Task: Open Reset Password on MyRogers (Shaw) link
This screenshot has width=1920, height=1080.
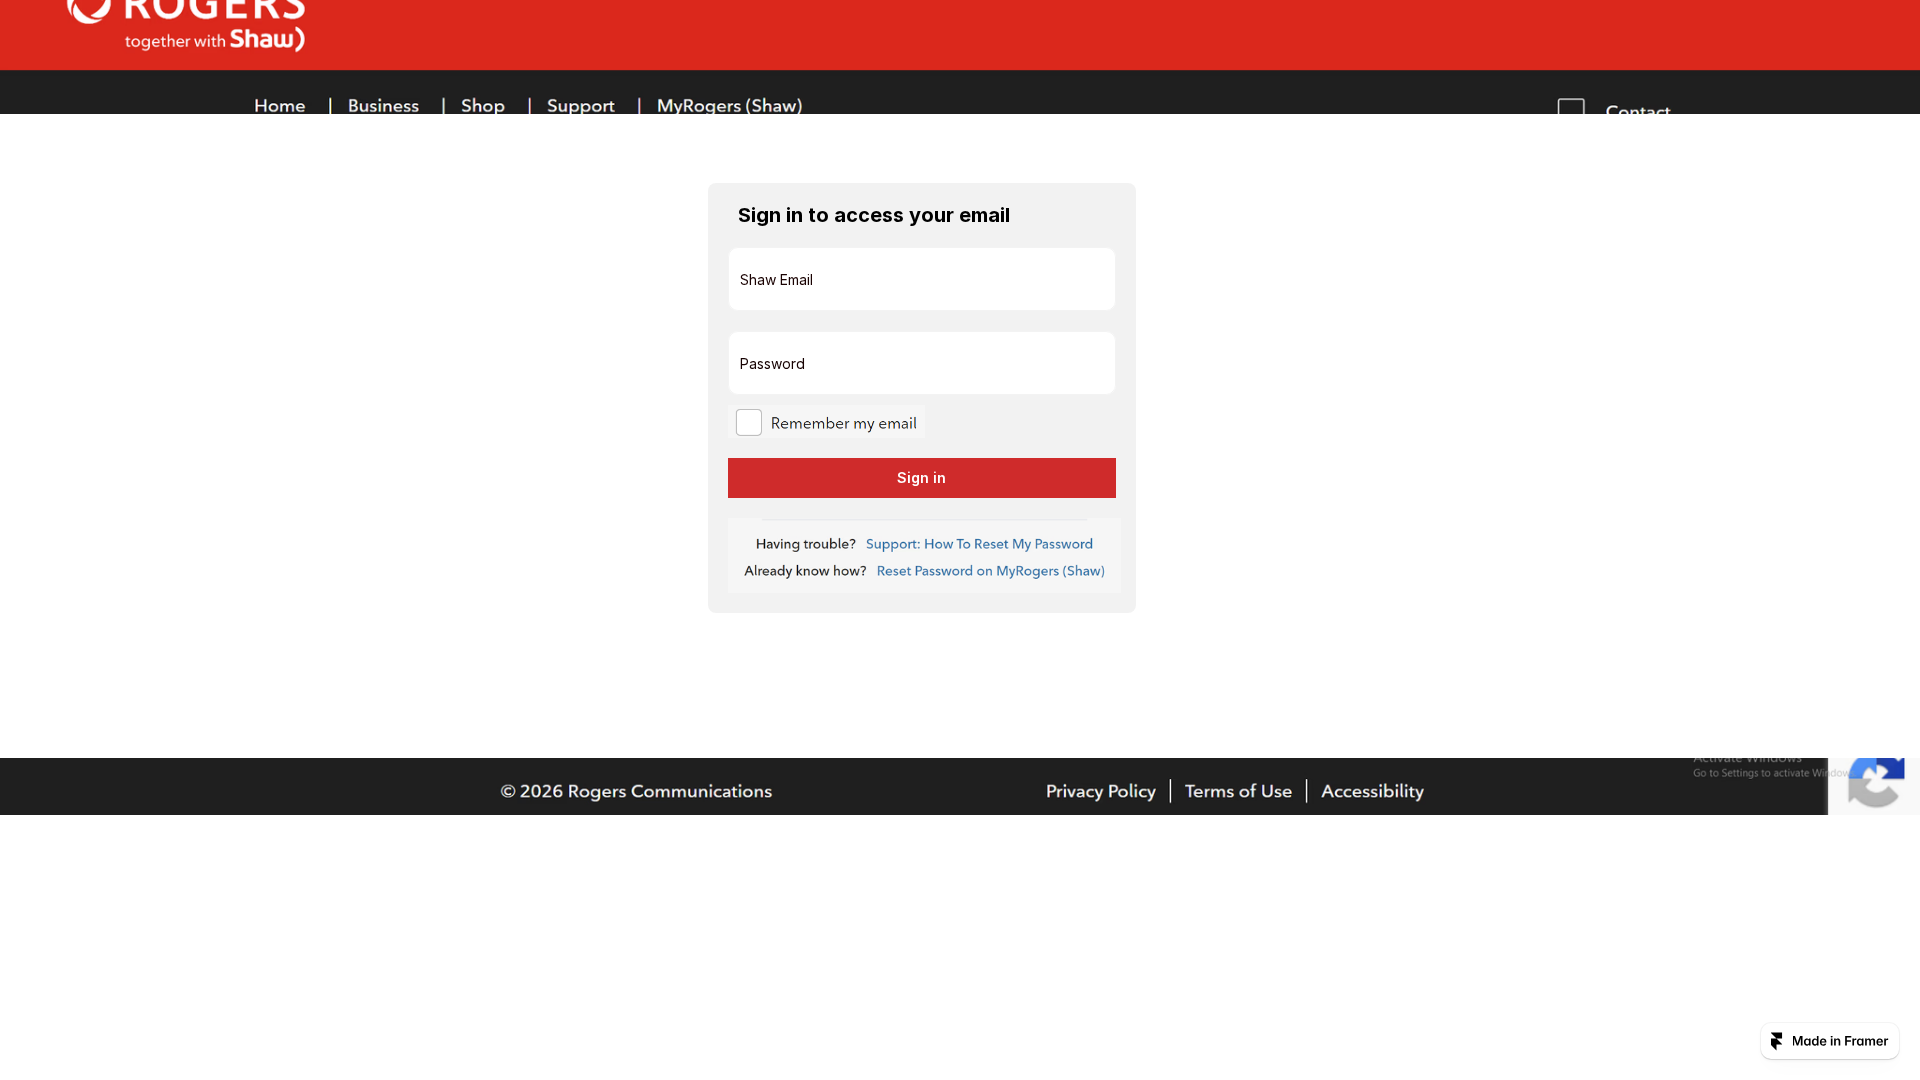Action: (991, 571)
